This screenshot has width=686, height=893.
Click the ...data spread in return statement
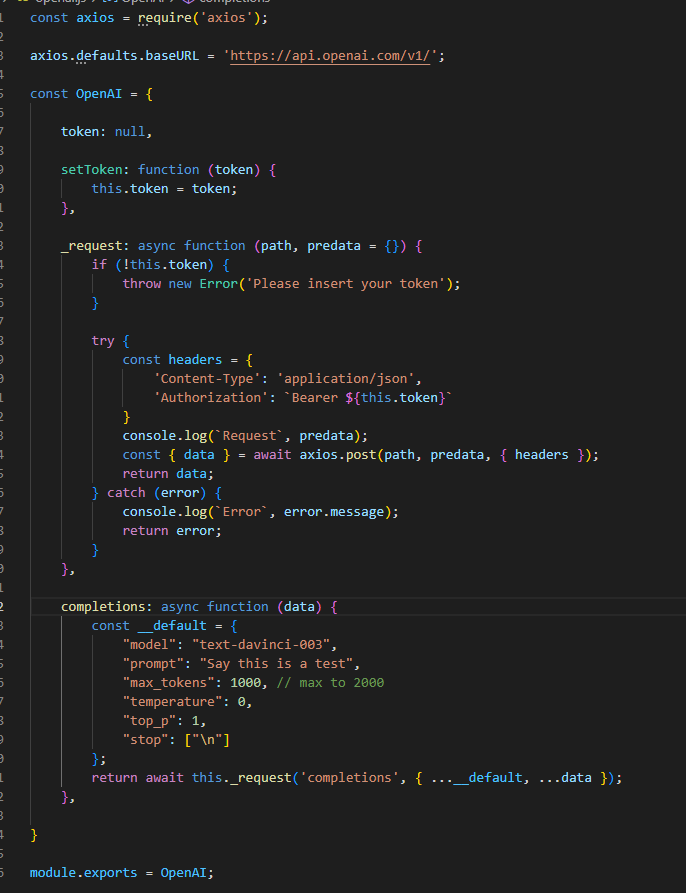click(565, 777)
